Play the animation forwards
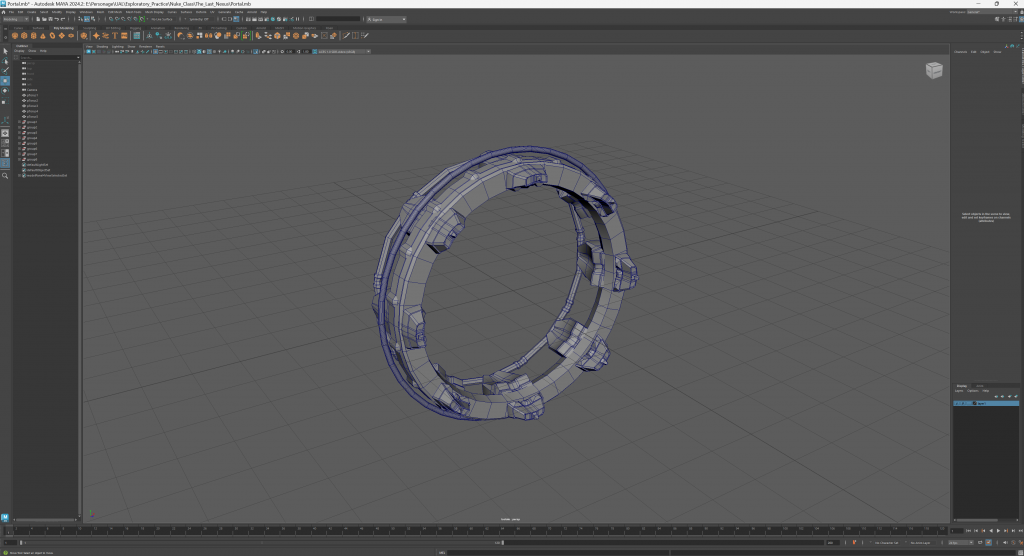The width and height of the screenshot is (1024, 556). point(999,531)
